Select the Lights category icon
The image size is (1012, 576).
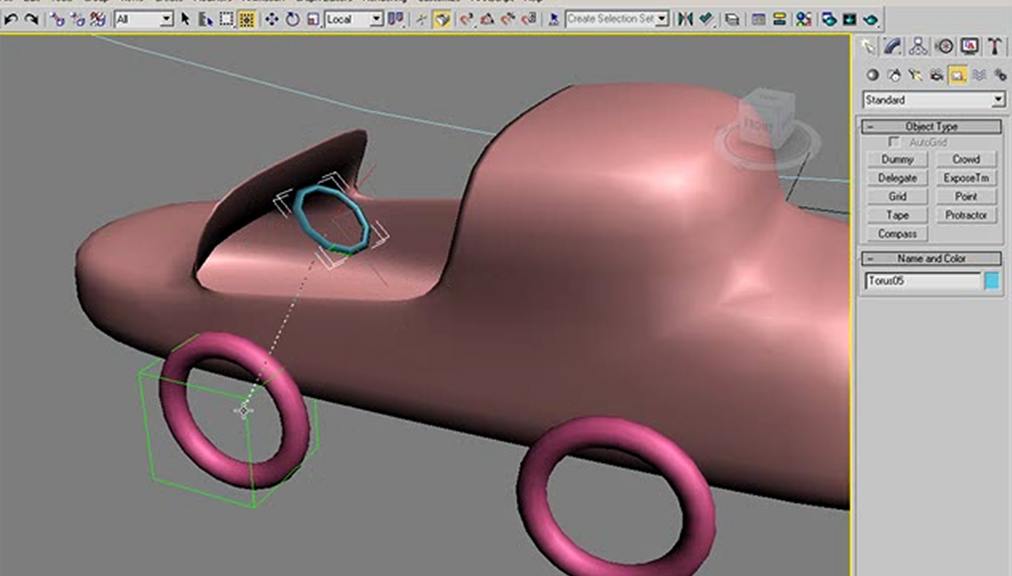click(x=915, y=74)
